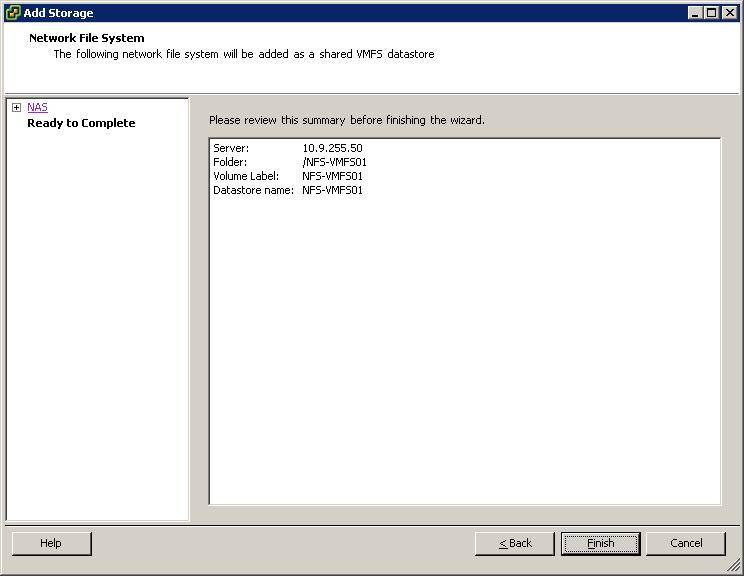The width and height of the screenshot is (744, 576).
Task: Click the Folder value /NFS-VMFS01
Action: (334, 162)
